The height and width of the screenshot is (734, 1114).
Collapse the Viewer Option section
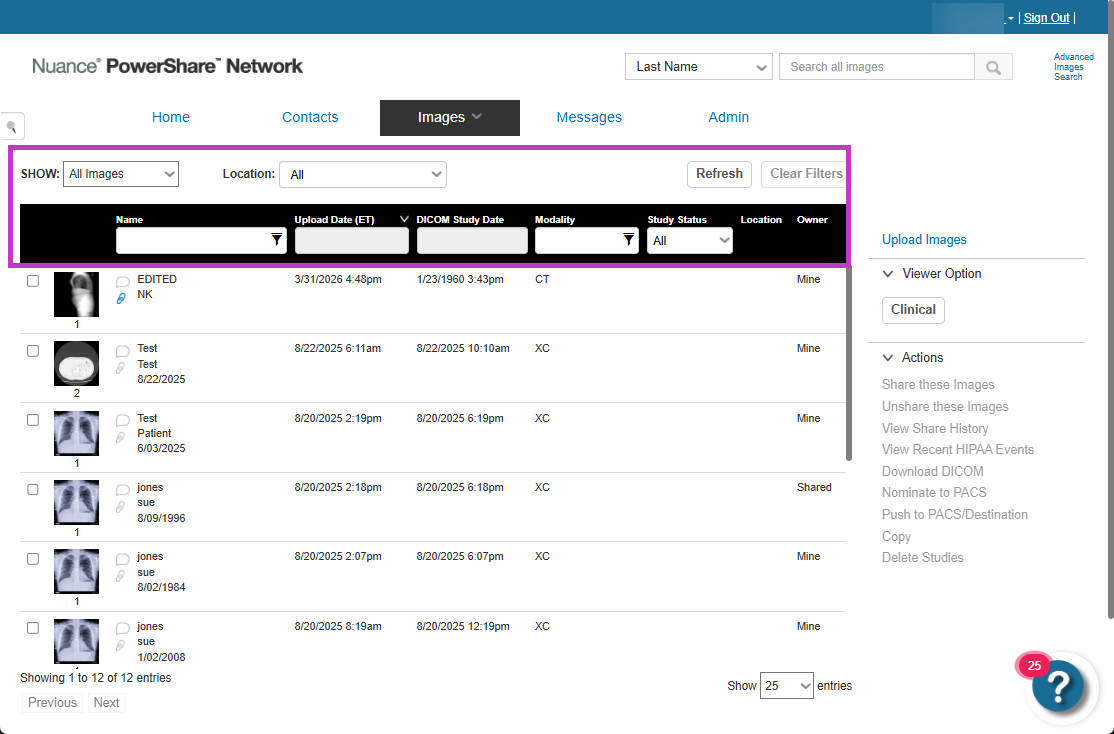tap(888, 274)
